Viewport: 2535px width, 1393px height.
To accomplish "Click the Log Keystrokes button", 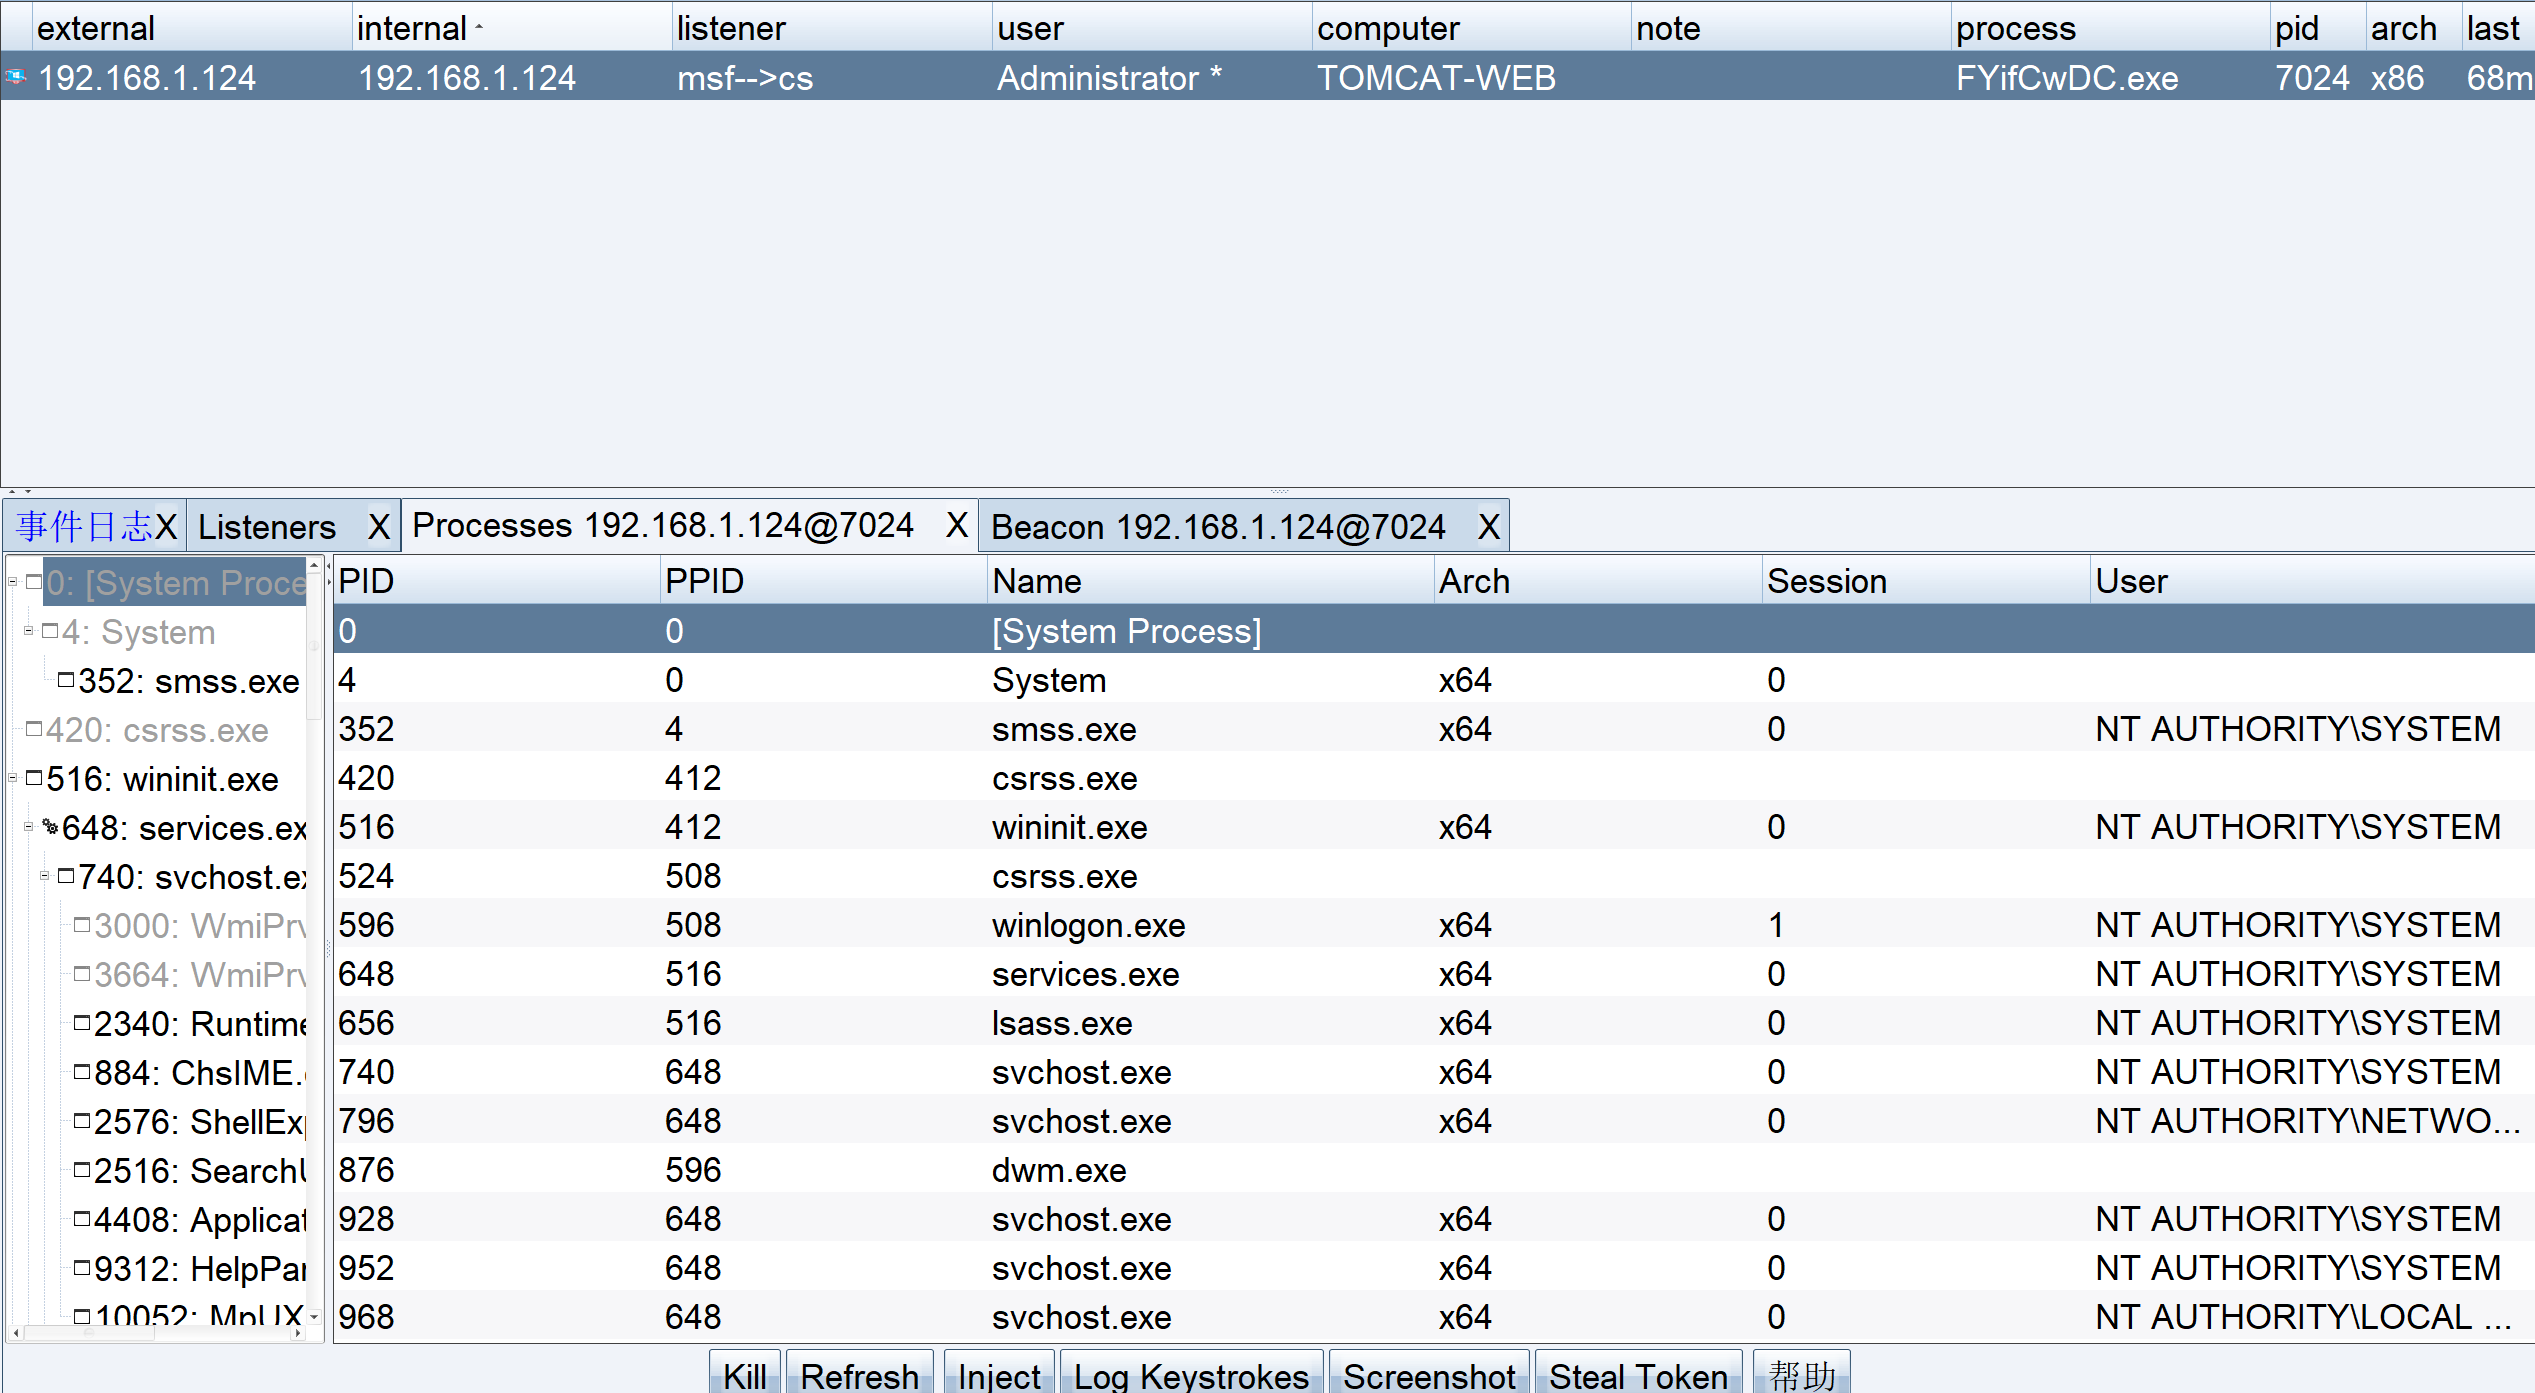I will click(1190, 1375).
